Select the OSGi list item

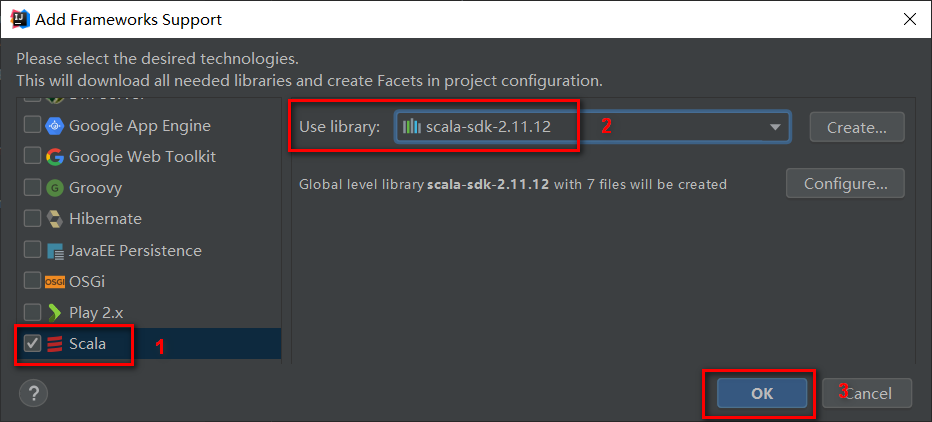tap(86, 281)
